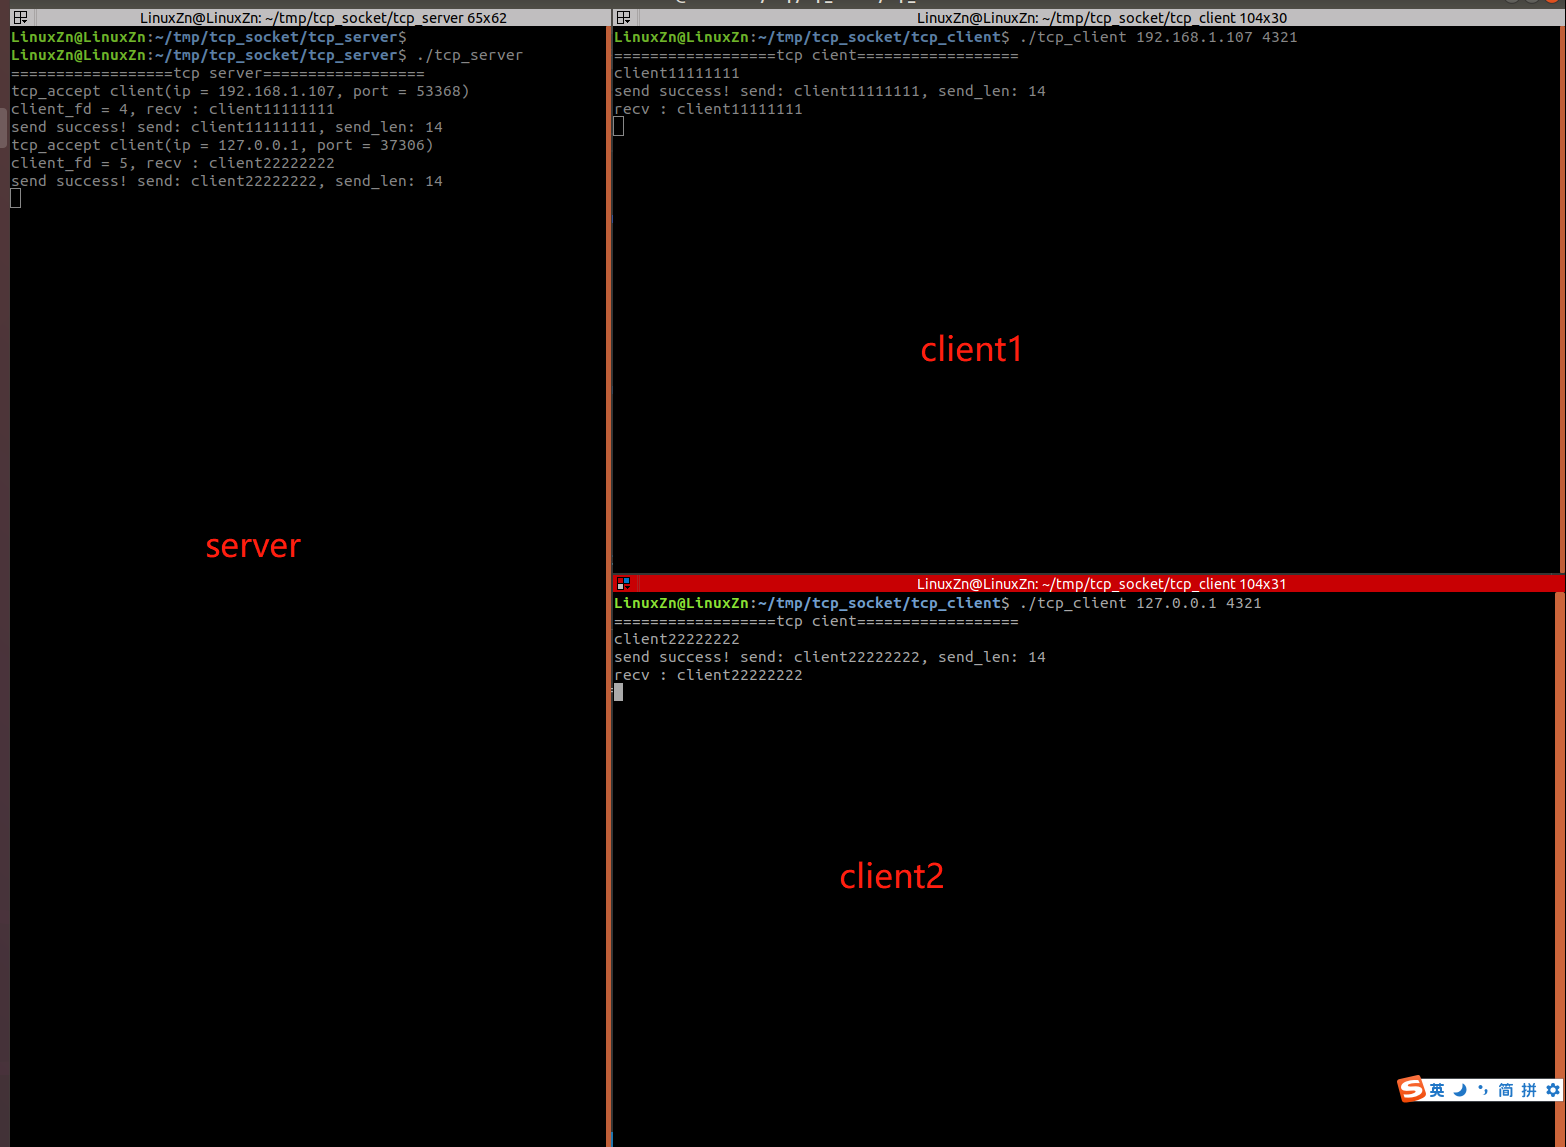Image resolution: width=1566 pixels, height=1147 pixels.
Task: Click the cursor block in the server pane
Action: pos(16,198)
